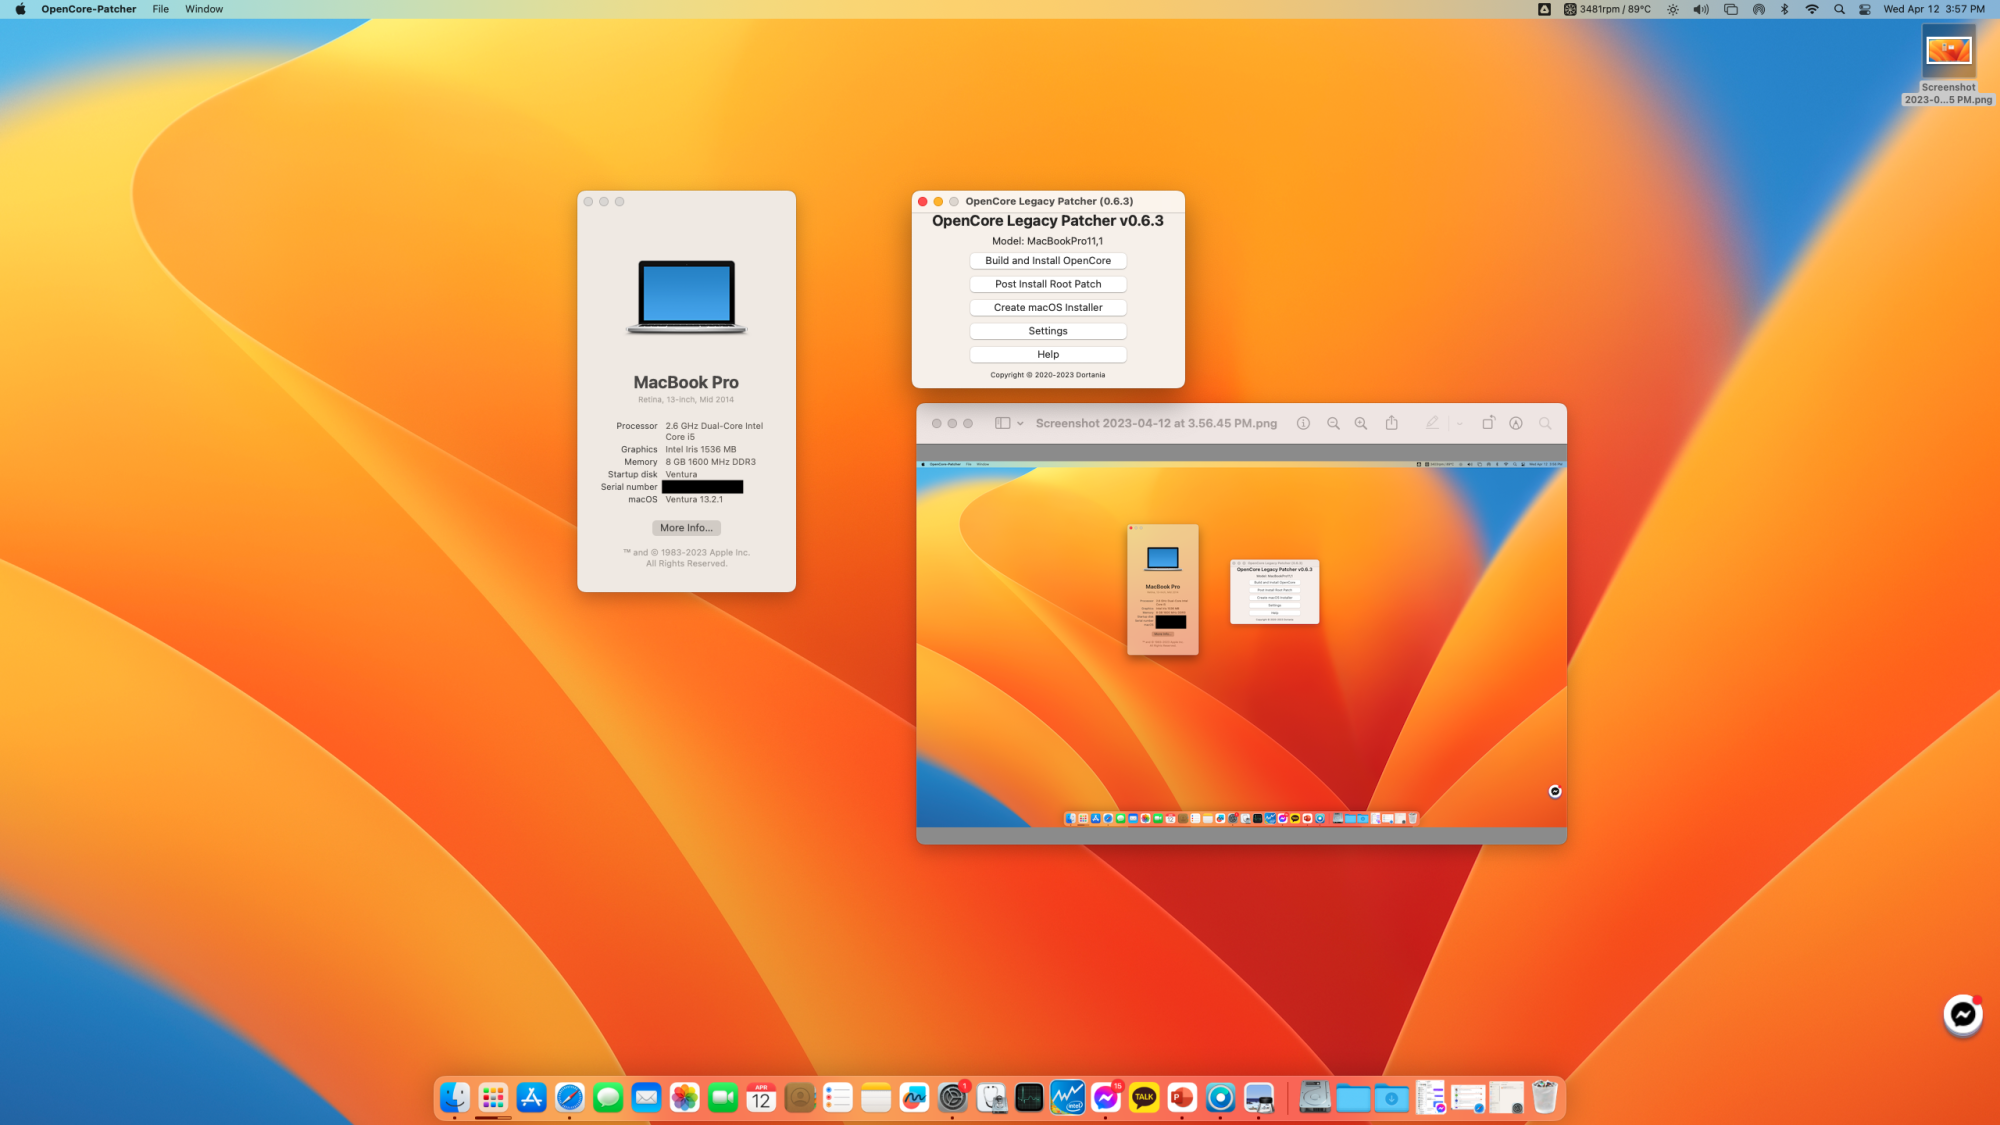Open the OpenCore Patcher icon in the Dock
The image size is (2000, 1125).
[x=1220, y=1098]
